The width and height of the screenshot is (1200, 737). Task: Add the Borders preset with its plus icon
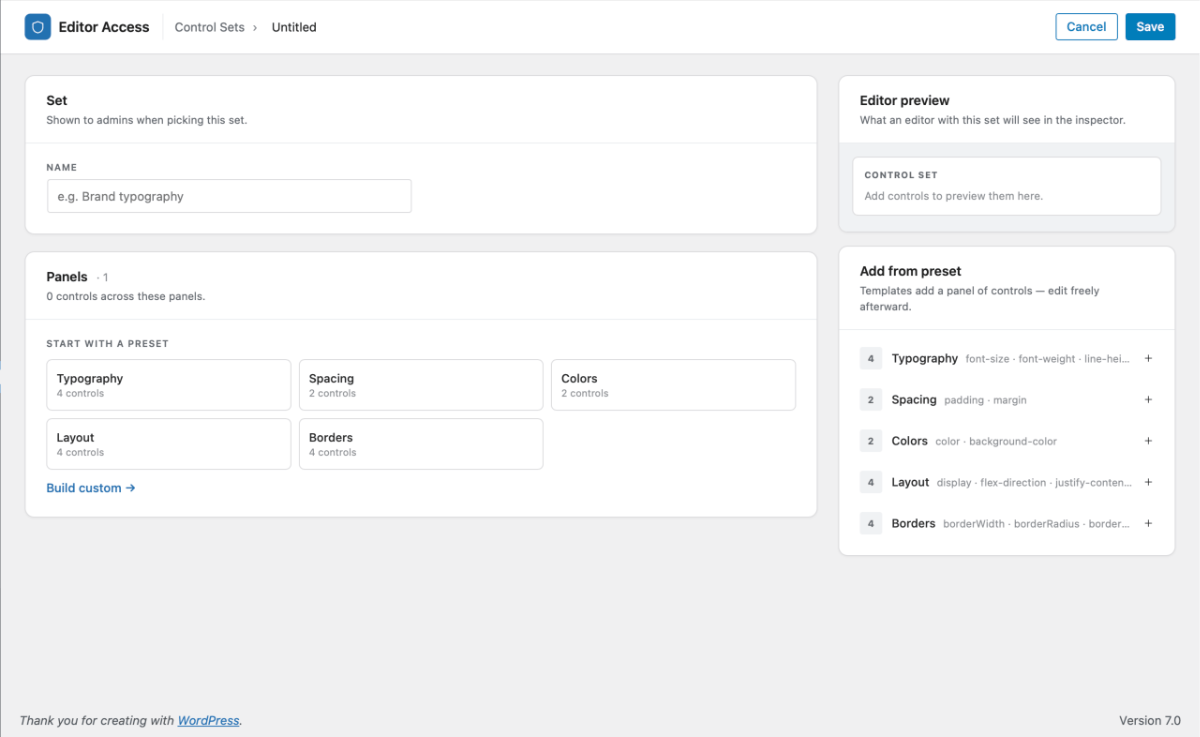[1148, 523]
